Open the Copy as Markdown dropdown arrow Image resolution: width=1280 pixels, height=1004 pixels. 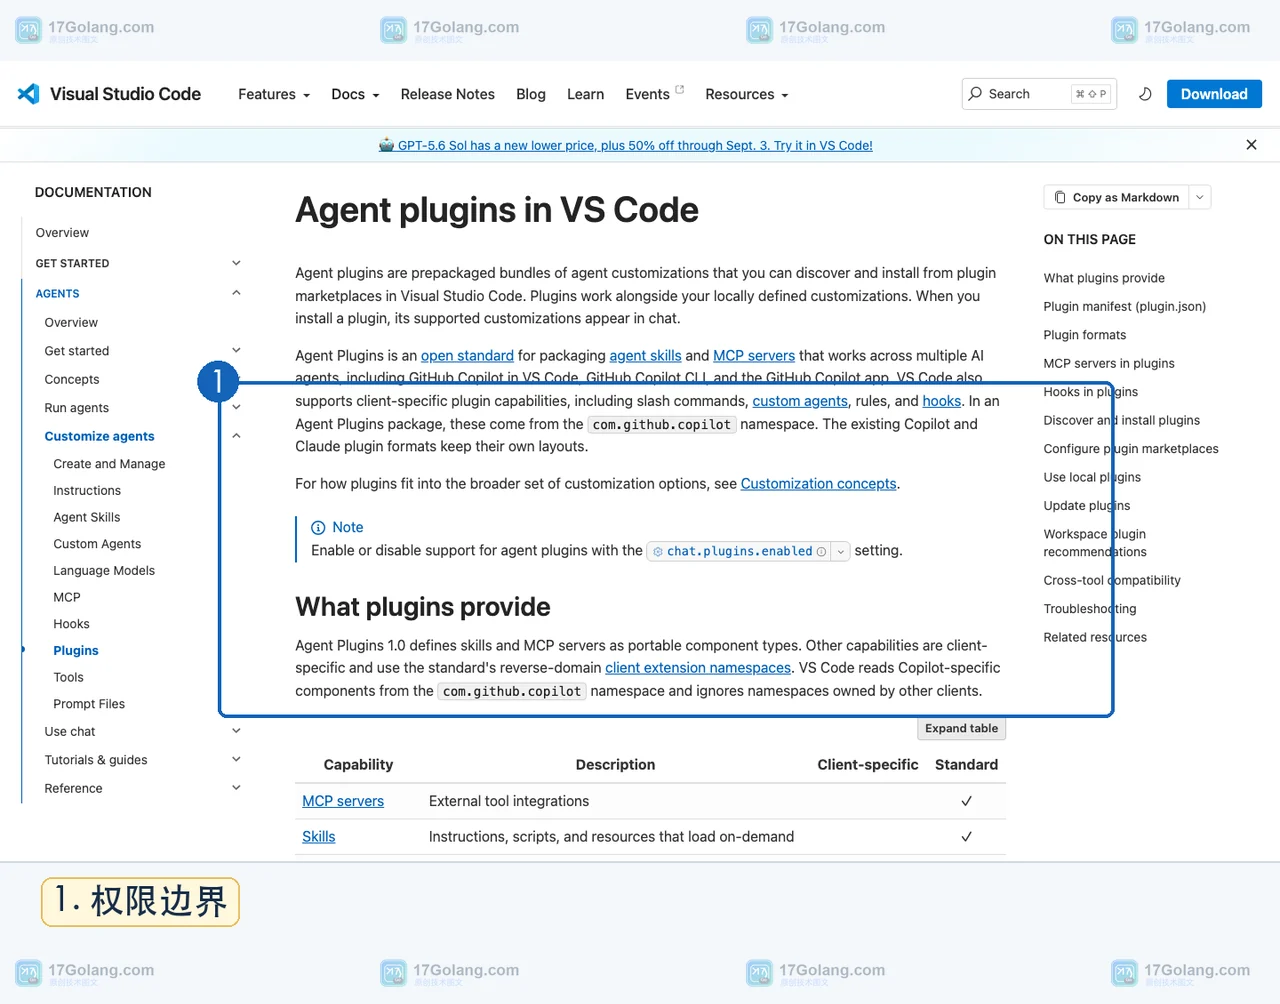pos(1201,197)
